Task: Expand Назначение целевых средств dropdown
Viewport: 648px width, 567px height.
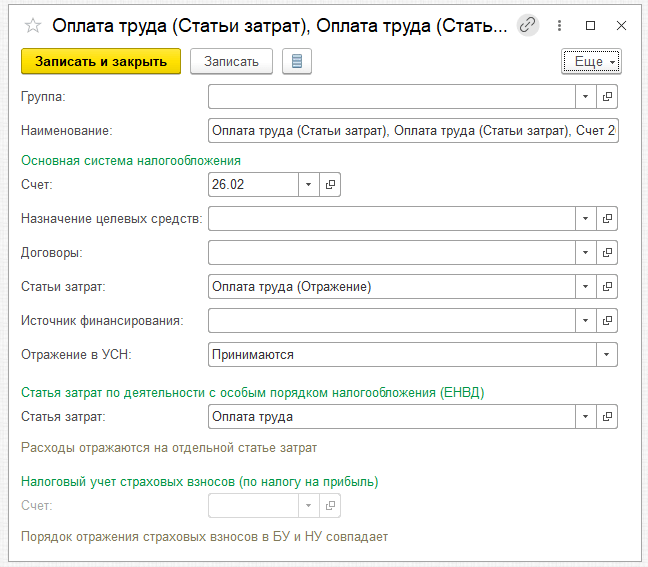Action: click(x=586, y=219)
